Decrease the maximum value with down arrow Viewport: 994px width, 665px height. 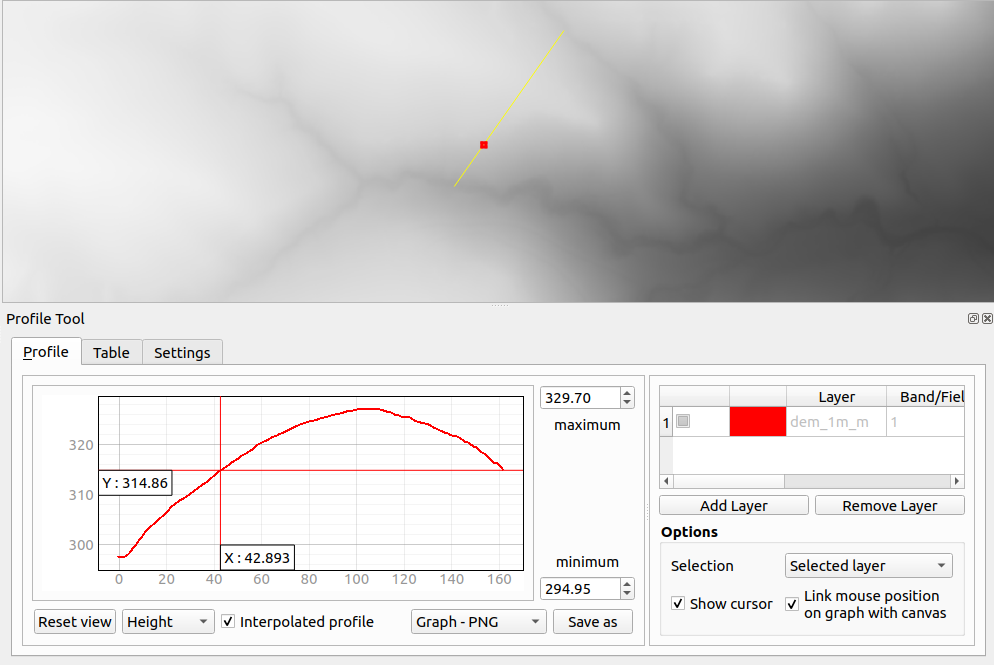(627, 403)
